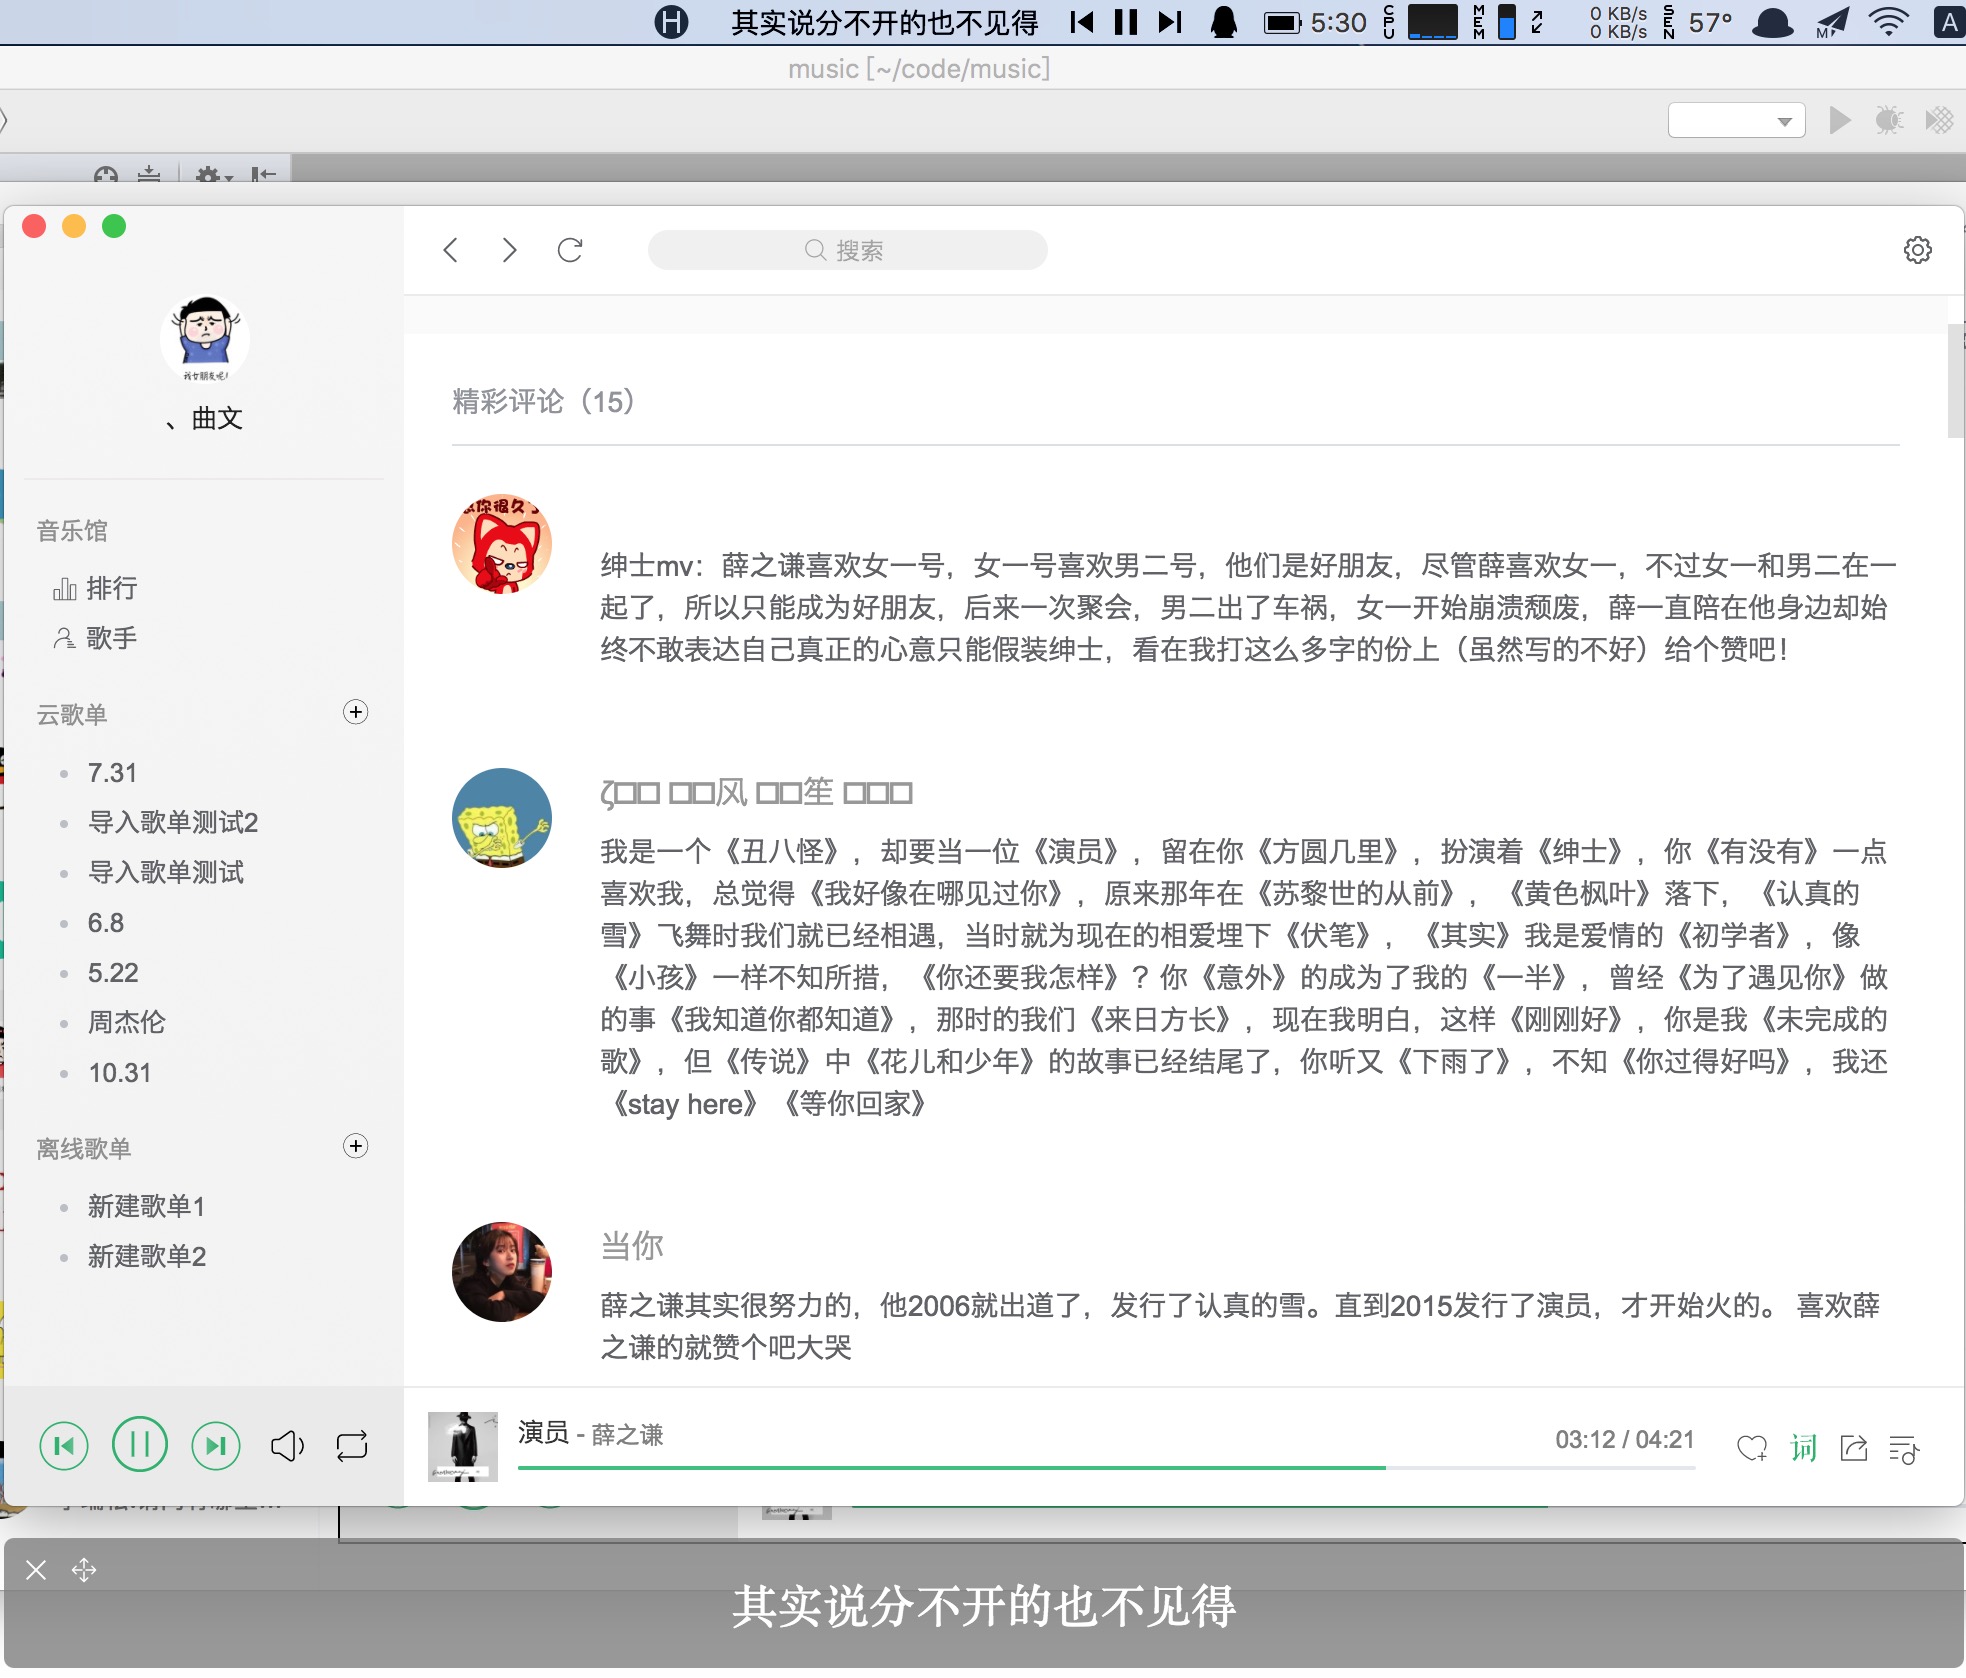Image resolution: width=1966 pixels, height=1678 pixels.
Task: Click the 搜索 search field
Action: pyautogui.click(x=847, y=250)
